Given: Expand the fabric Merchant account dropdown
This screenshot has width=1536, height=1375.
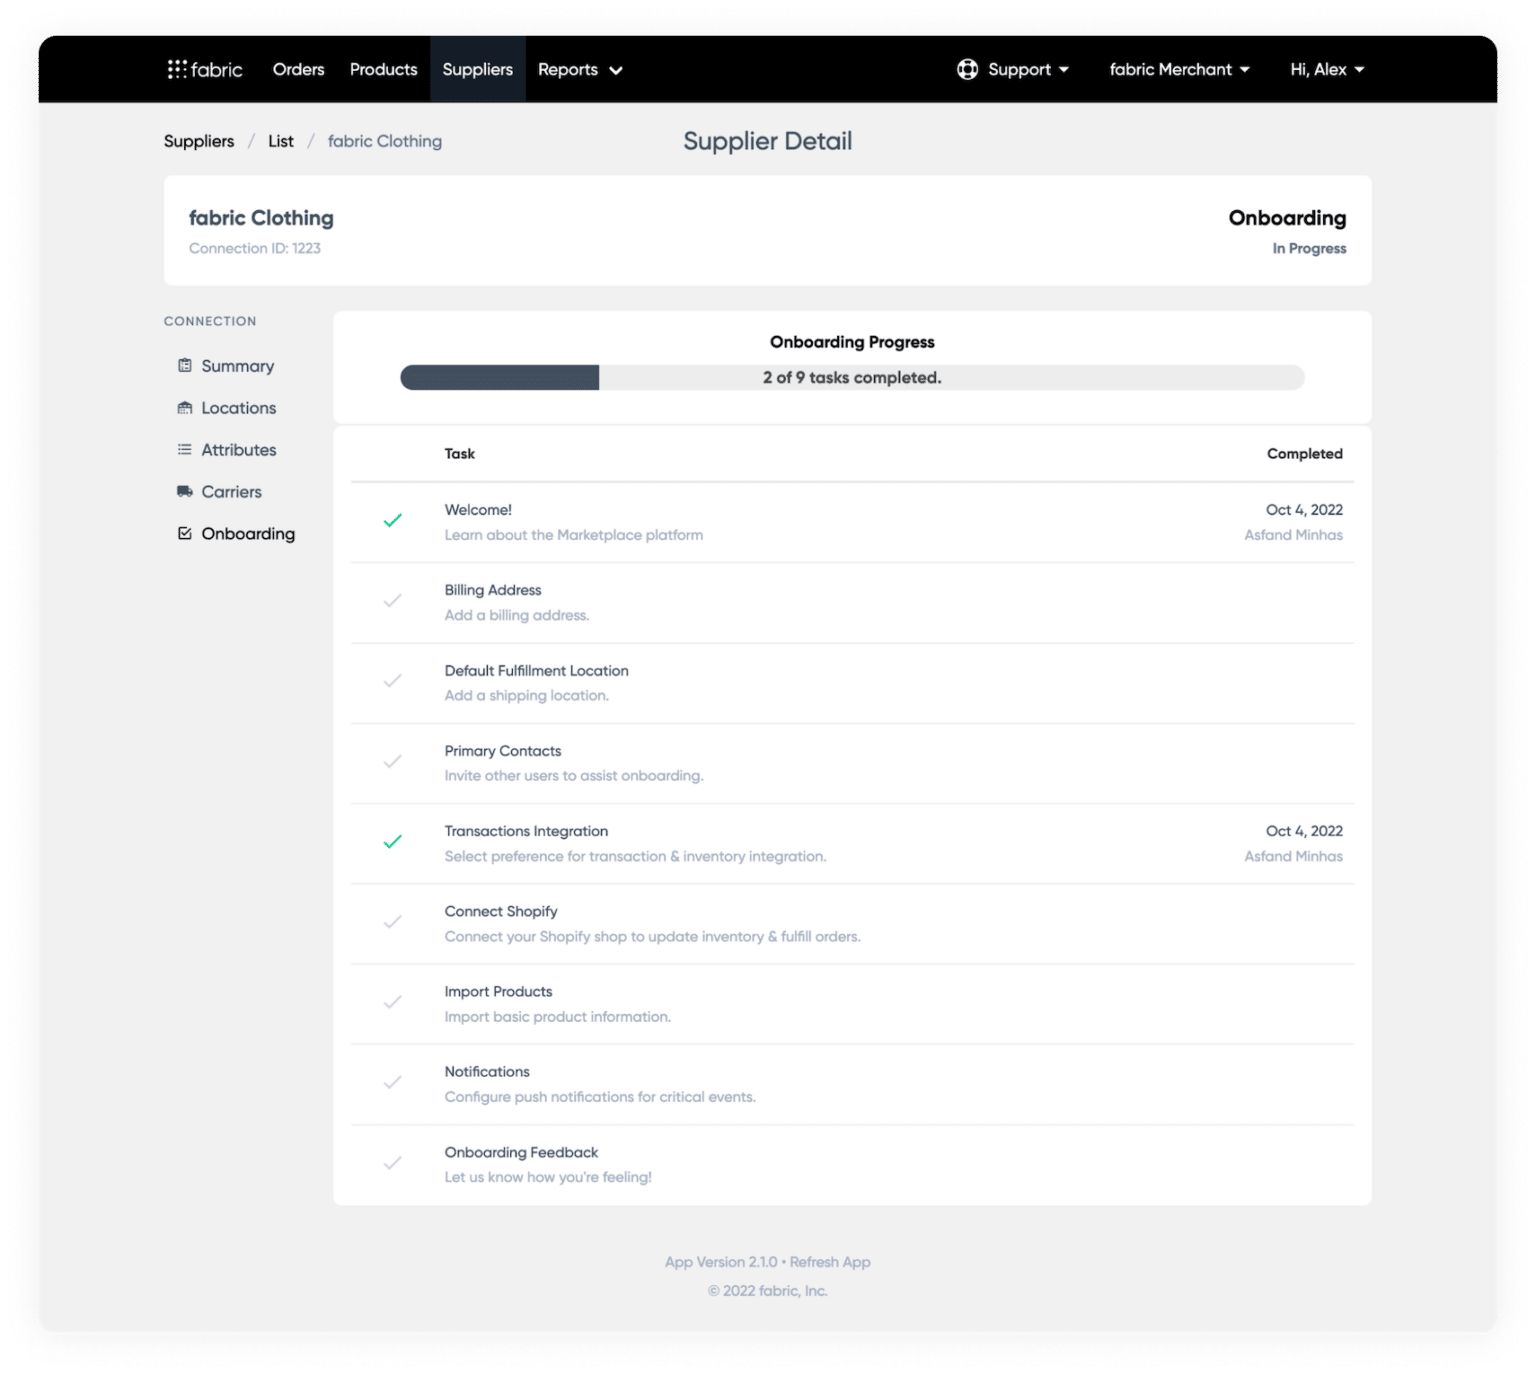Looking at the screenshot, I should coord(1179,69).
